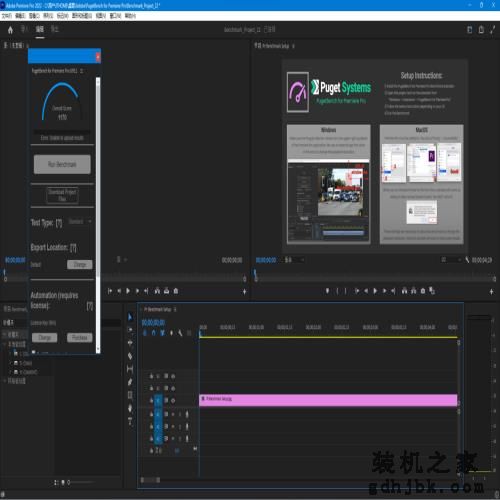Toggle A3 voice-over record microphone
Viewport: 500px width, 500px height.
click(x=187, y=439)
